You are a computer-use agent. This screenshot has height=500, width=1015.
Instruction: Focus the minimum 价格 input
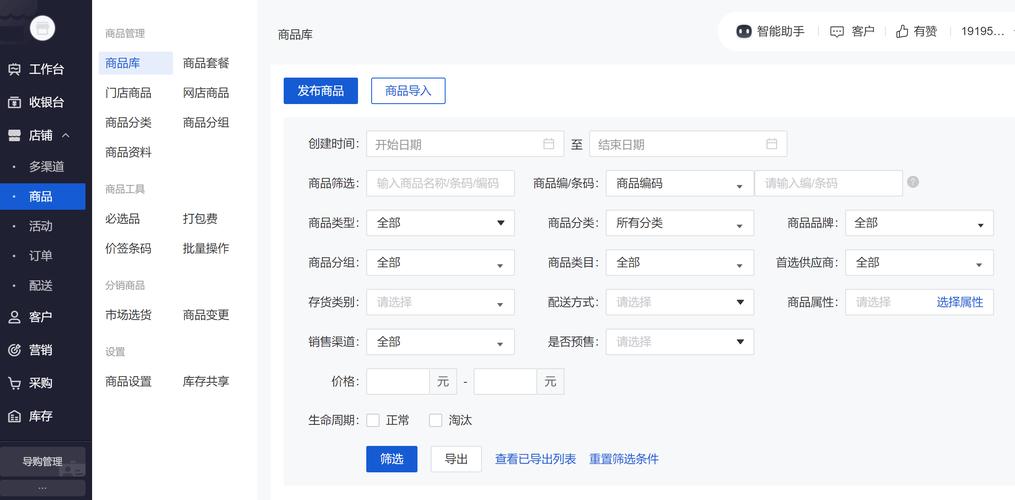(398, 381)
